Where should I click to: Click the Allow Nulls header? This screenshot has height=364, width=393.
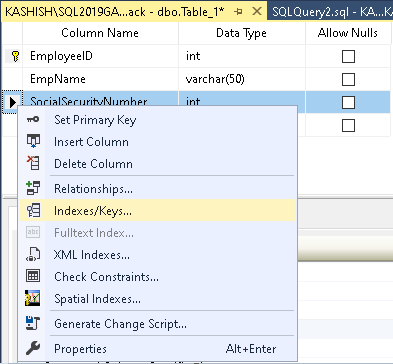[348, 33]
